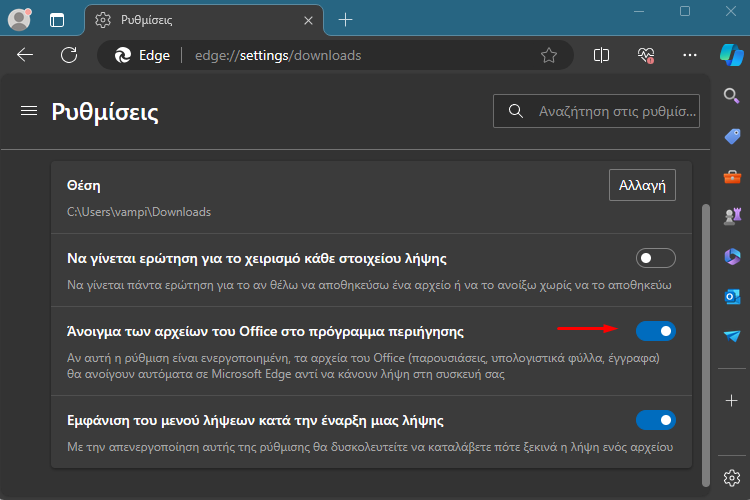Close the Ρυθμίσεις tab
Image resolution: width=750 pixels, height=500 pixels.
click(309, 21)
